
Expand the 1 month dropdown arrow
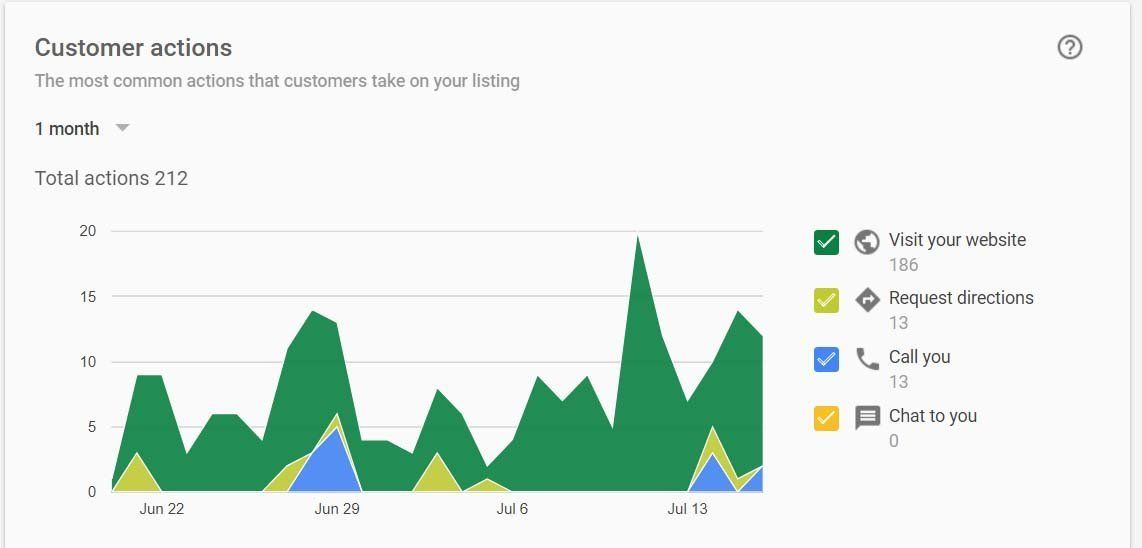tap(122, 128)
